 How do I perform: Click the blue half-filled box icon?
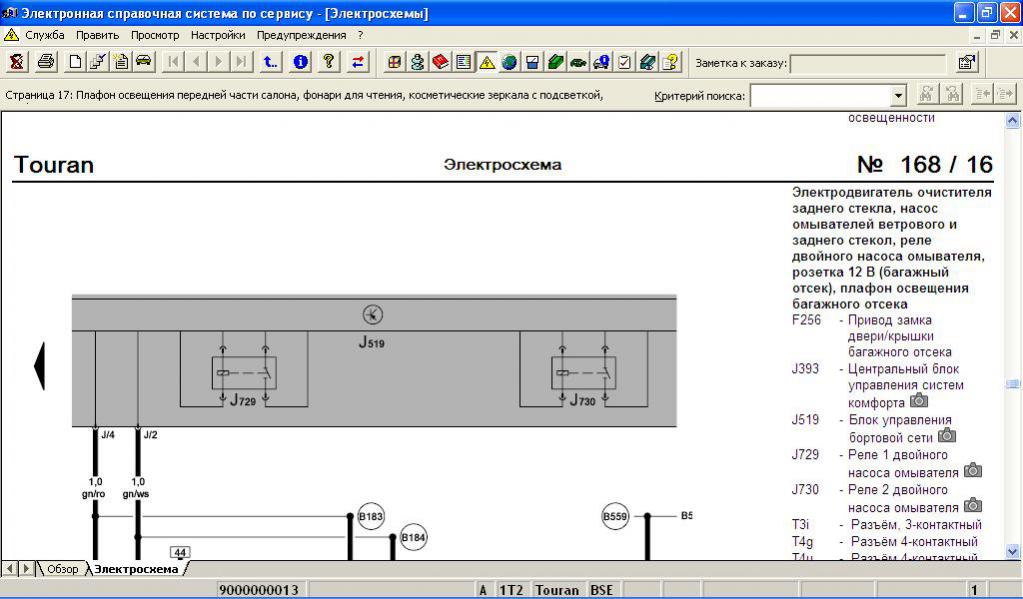click(x=532, y=62)
